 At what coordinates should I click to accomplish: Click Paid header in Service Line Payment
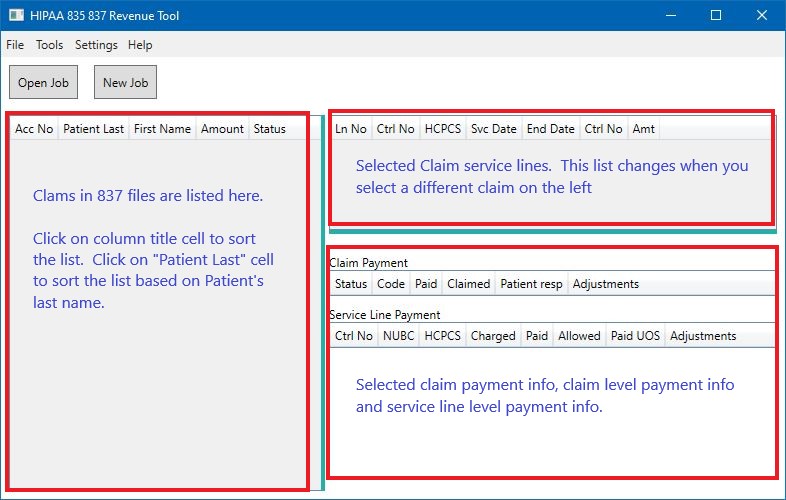[x=536, y=336]
